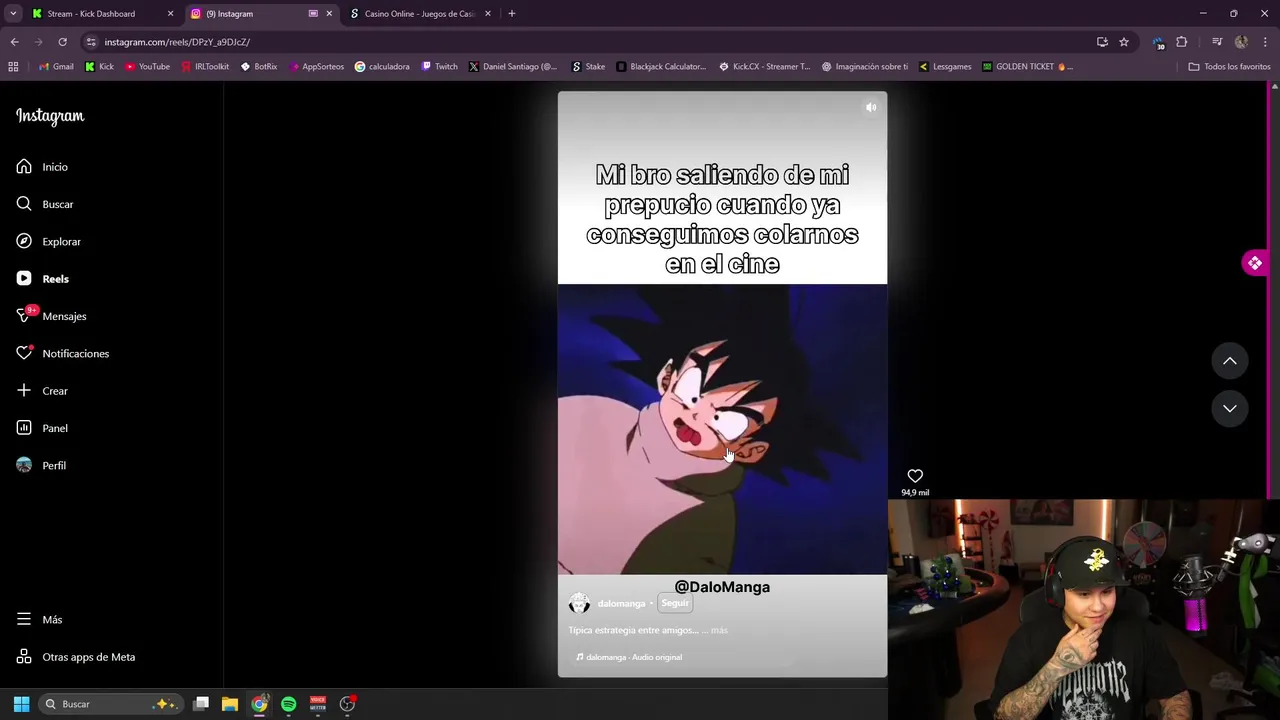Screen dimensions: 1280x720
Task: Close the Kick Dashboard tab
Action: coord(170,14)
